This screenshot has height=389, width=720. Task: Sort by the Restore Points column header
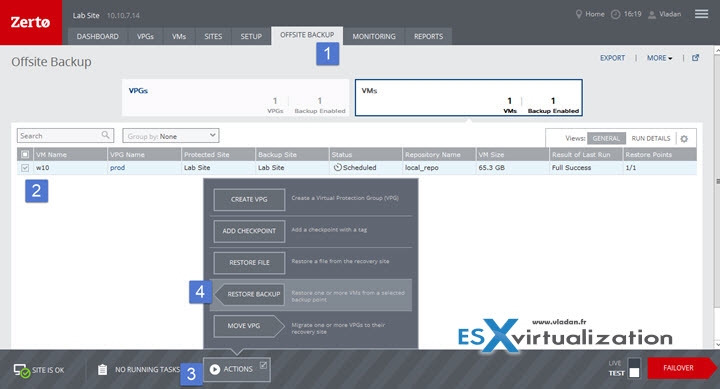click(660, 154)
